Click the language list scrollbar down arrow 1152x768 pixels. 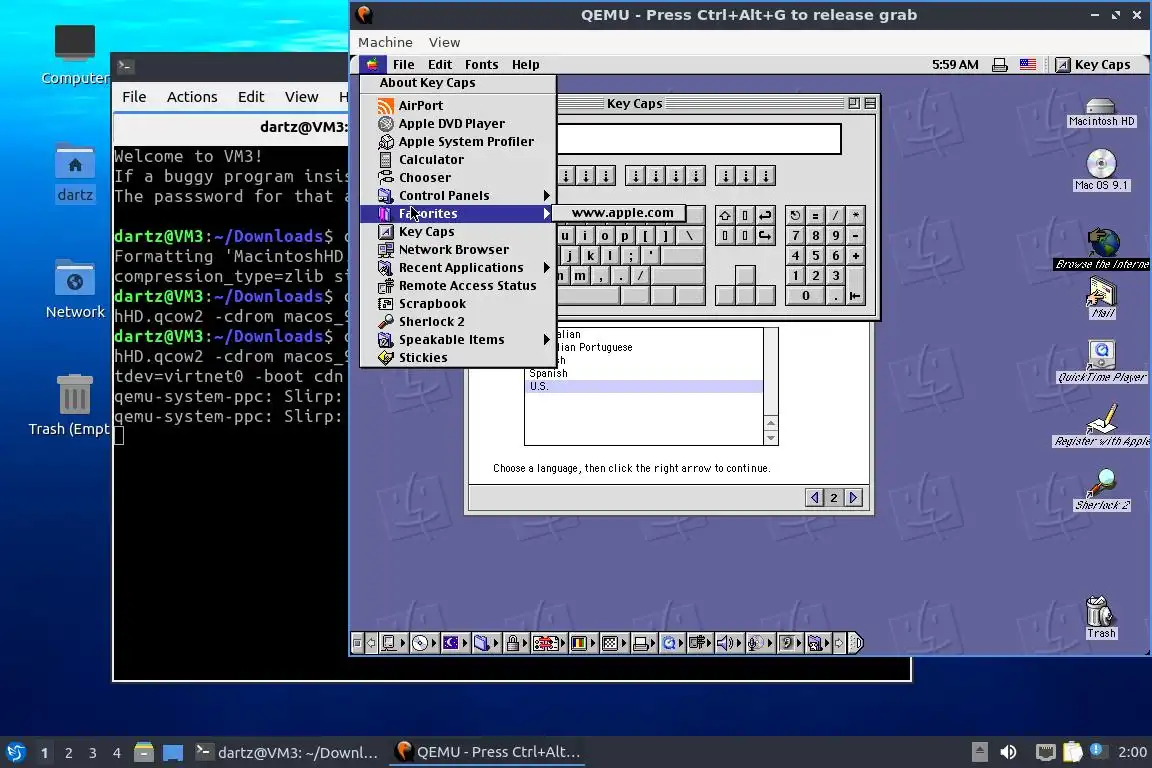click(x=771, y=438)
